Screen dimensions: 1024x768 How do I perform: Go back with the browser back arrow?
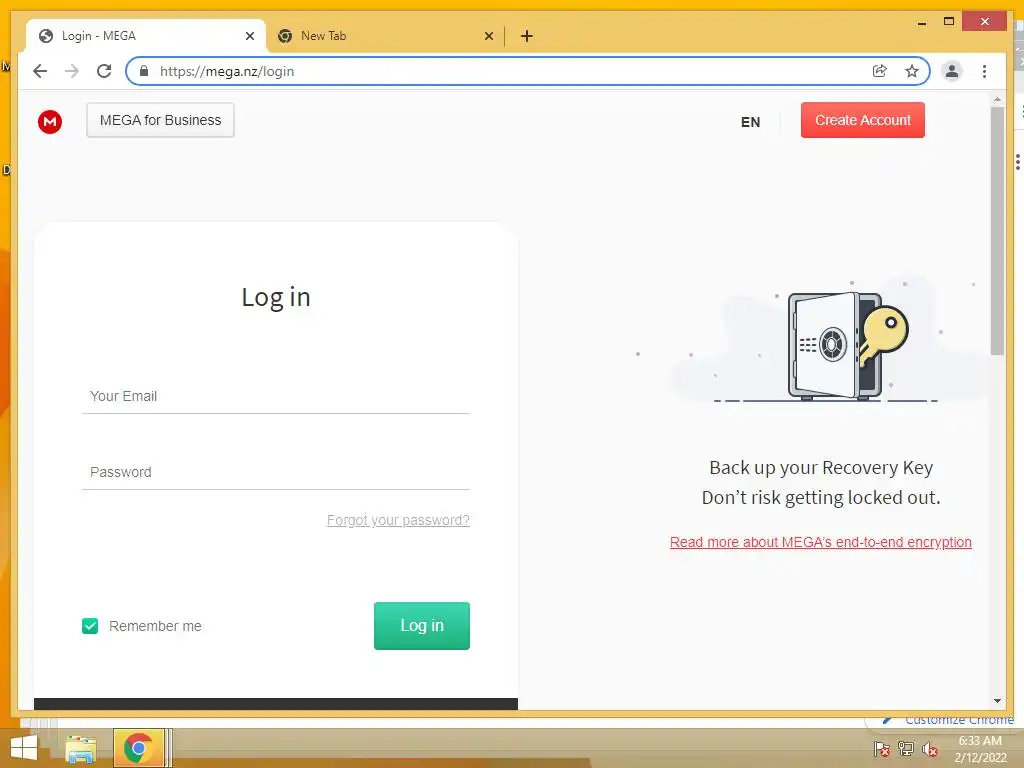pyautogui.click(x=40, y=71)
